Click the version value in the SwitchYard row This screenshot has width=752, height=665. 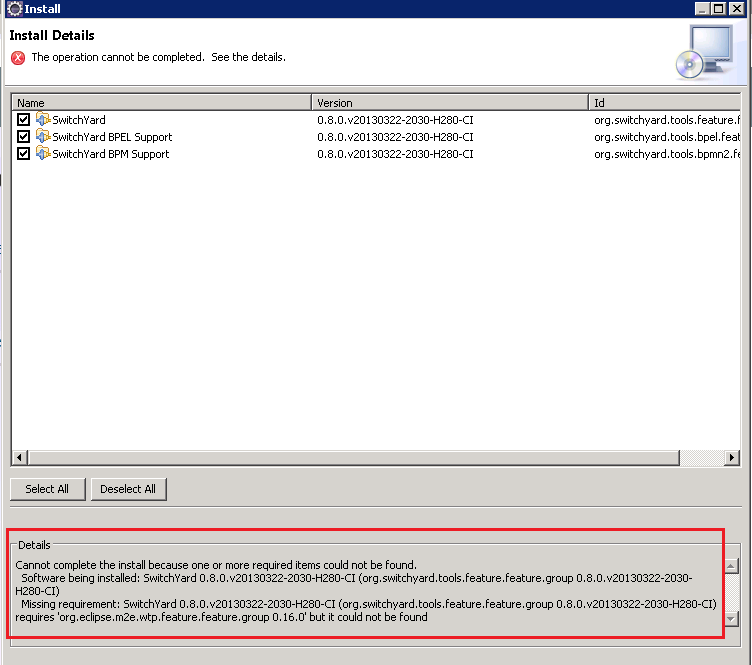[395, 120]
